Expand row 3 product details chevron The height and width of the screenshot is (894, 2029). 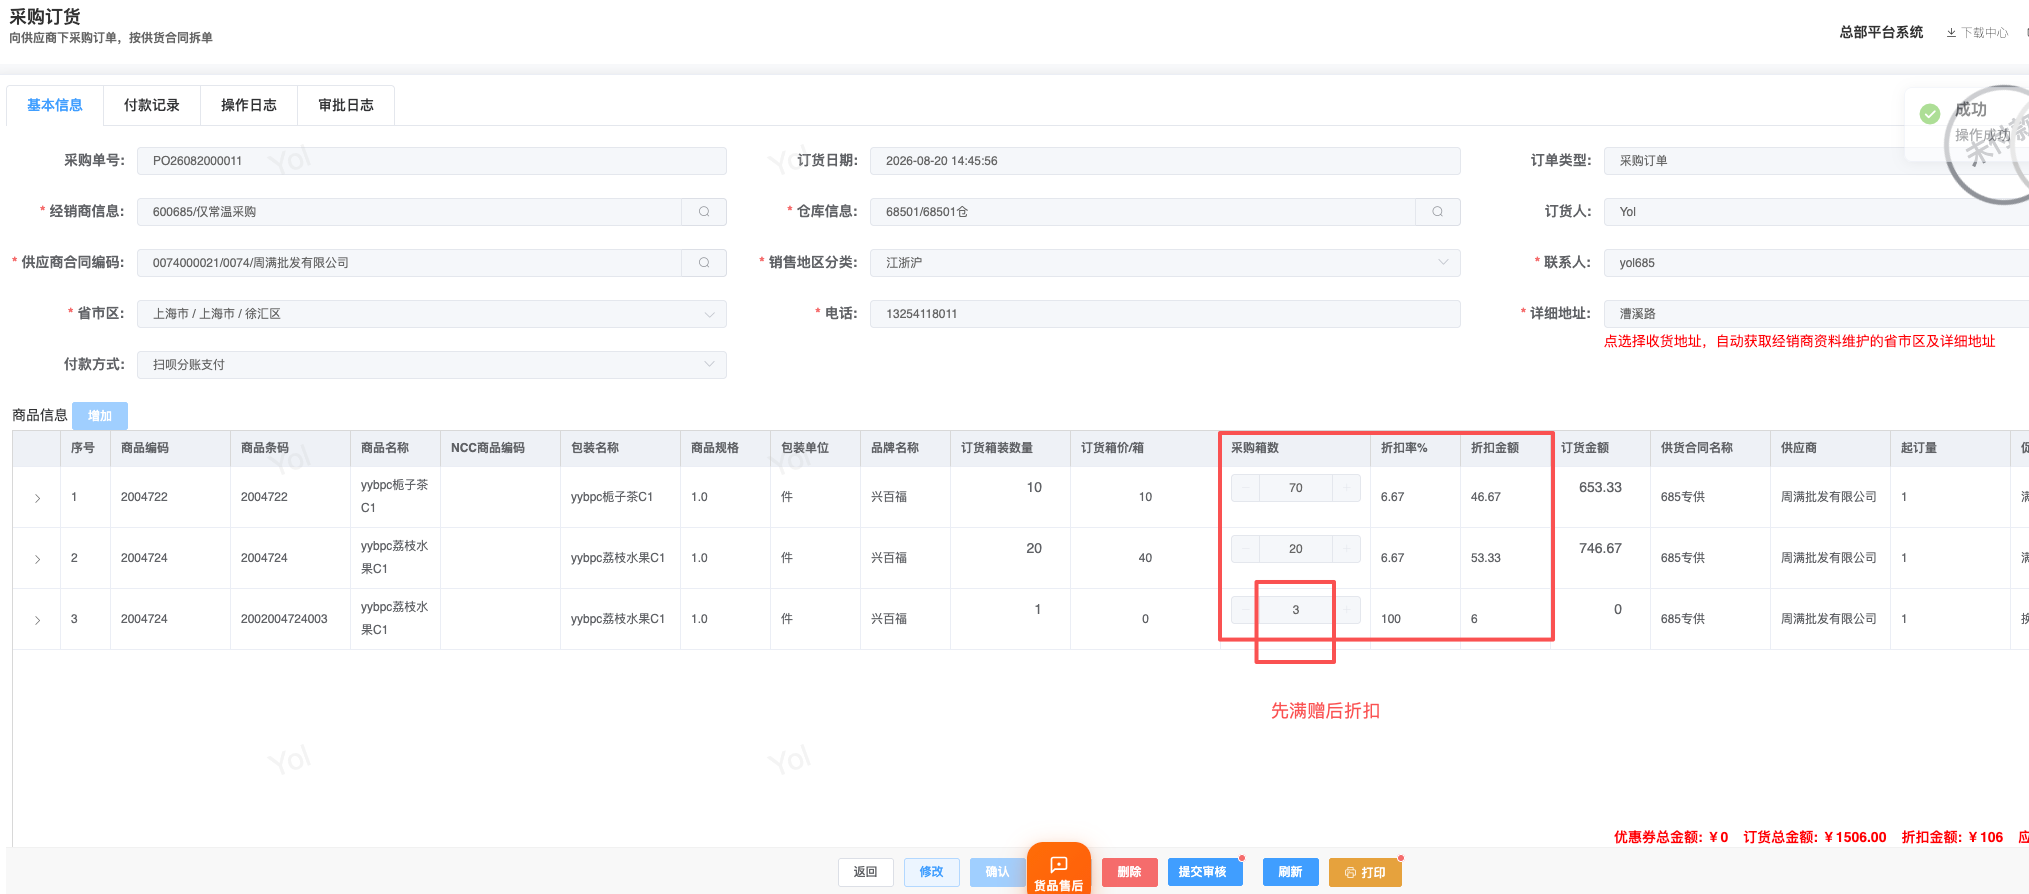(37, 620)
